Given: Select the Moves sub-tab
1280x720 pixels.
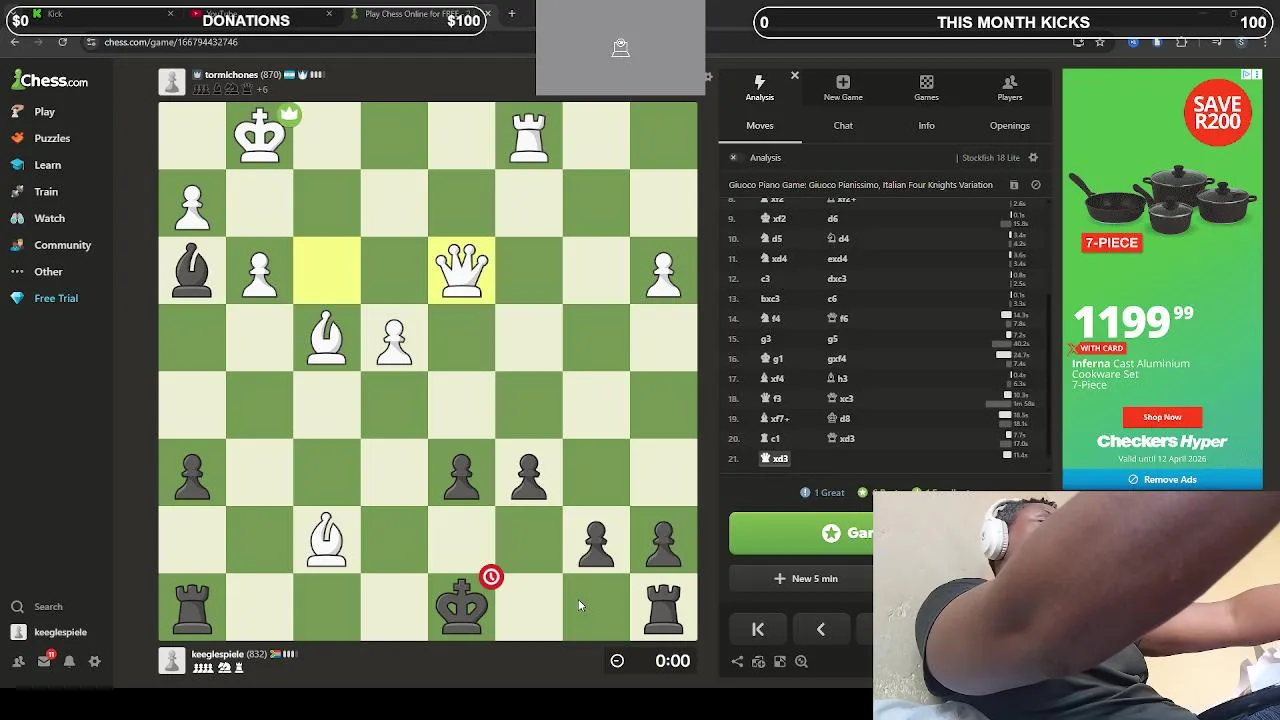Looking at the screenshot, I should [x=759, y=126].
